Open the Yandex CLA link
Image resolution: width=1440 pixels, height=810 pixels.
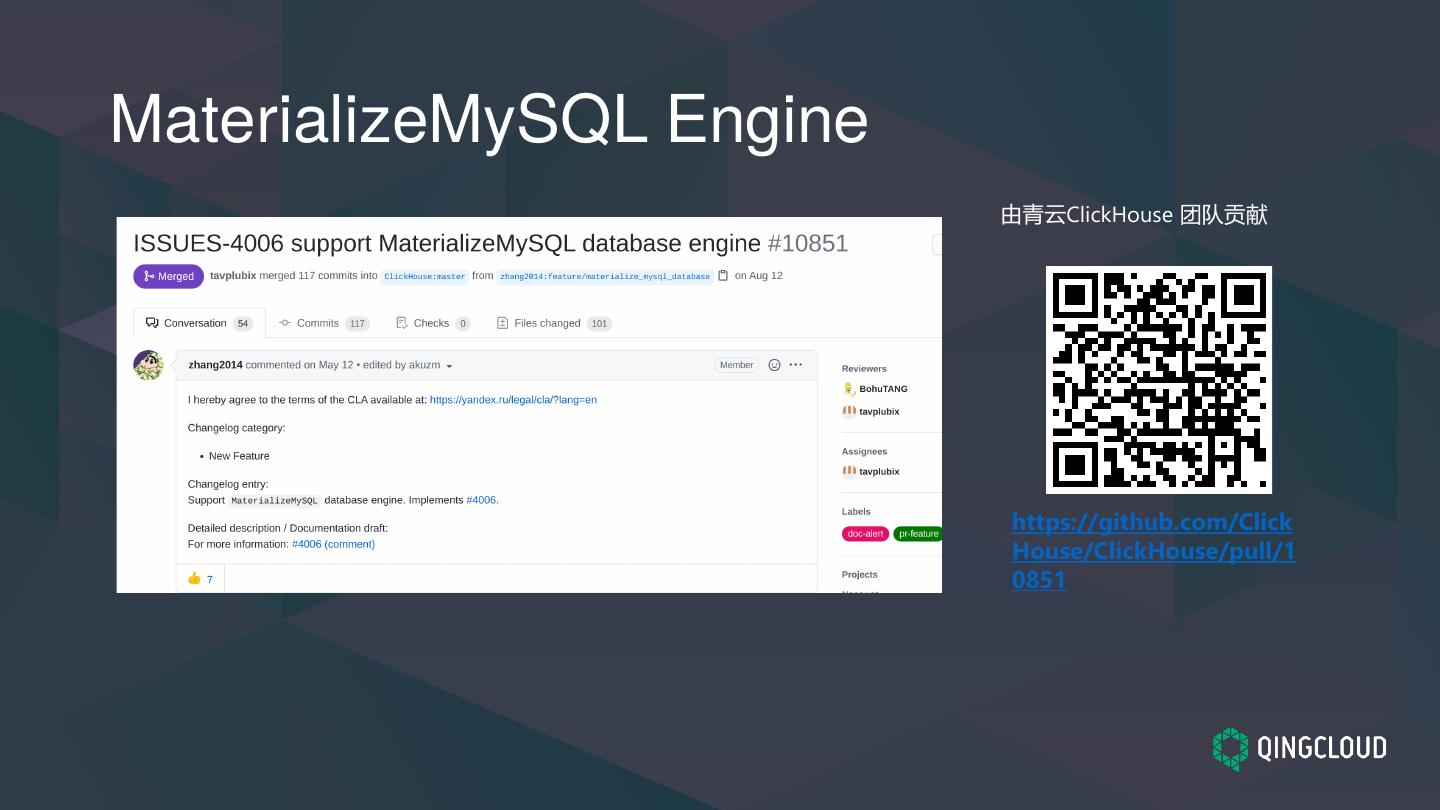(x=513, y=400)
